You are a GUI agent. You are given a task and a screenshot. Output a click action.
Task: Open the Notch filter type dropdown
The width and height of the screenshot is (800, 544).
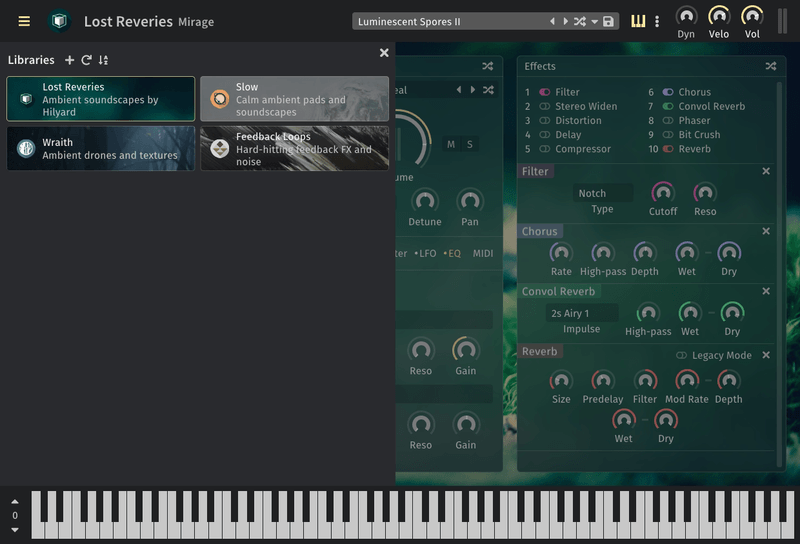603,193
